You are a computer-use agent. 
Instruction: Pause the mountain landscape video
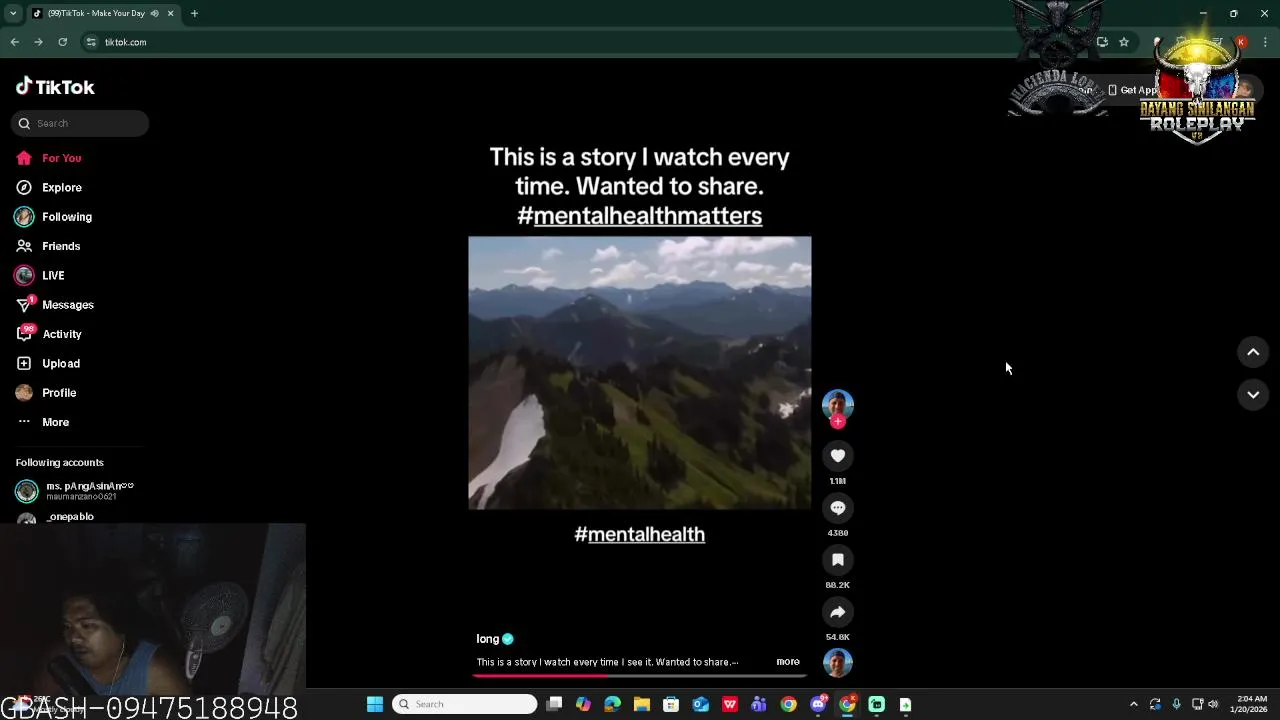pos(640,373)
